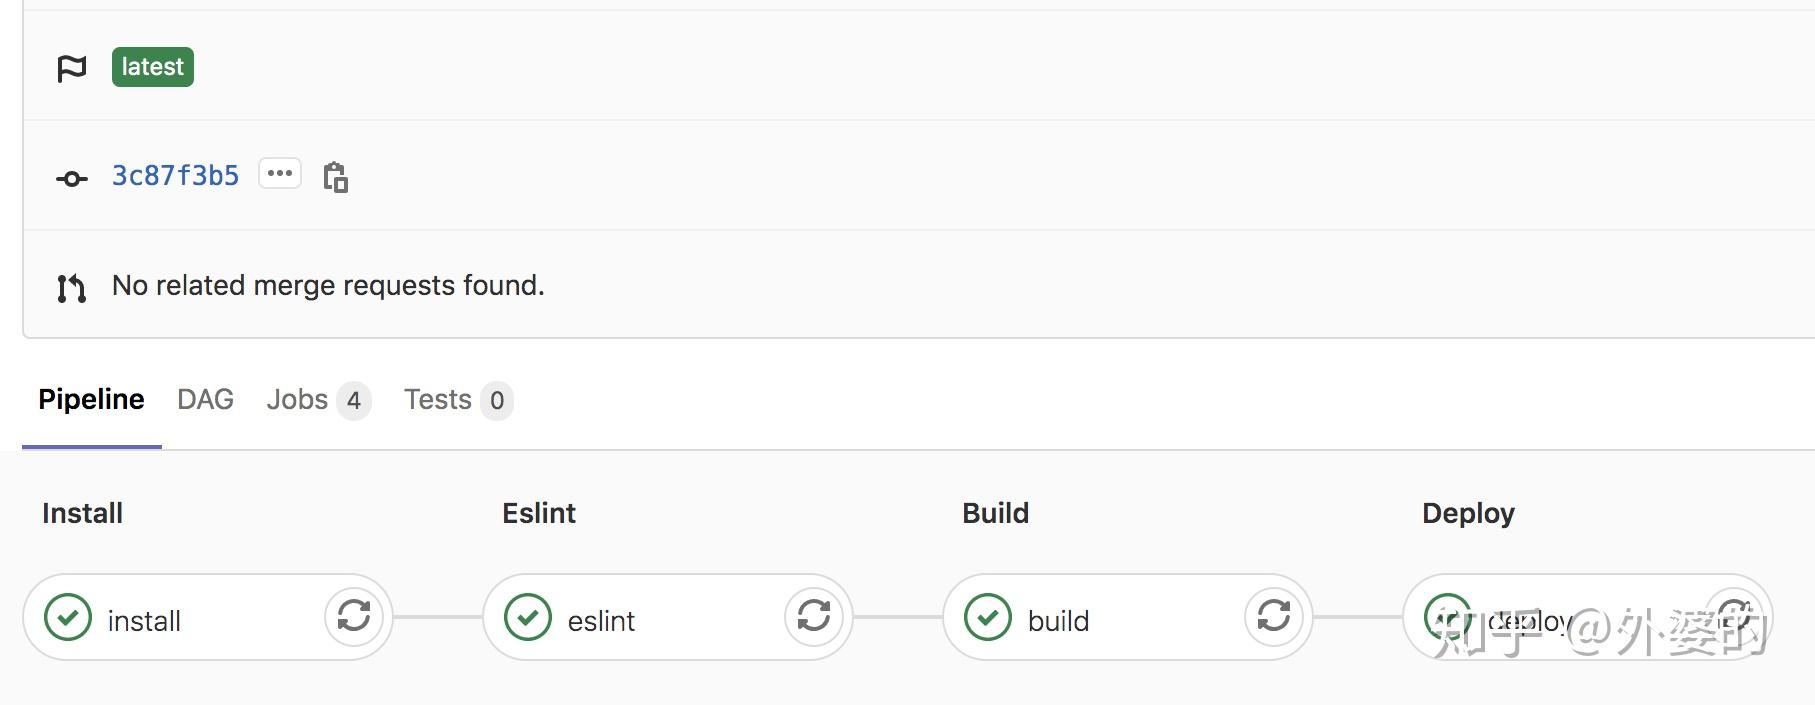The image size is (1815, 705).
Task: Retry the install job
Action: [x=355, y=618]
